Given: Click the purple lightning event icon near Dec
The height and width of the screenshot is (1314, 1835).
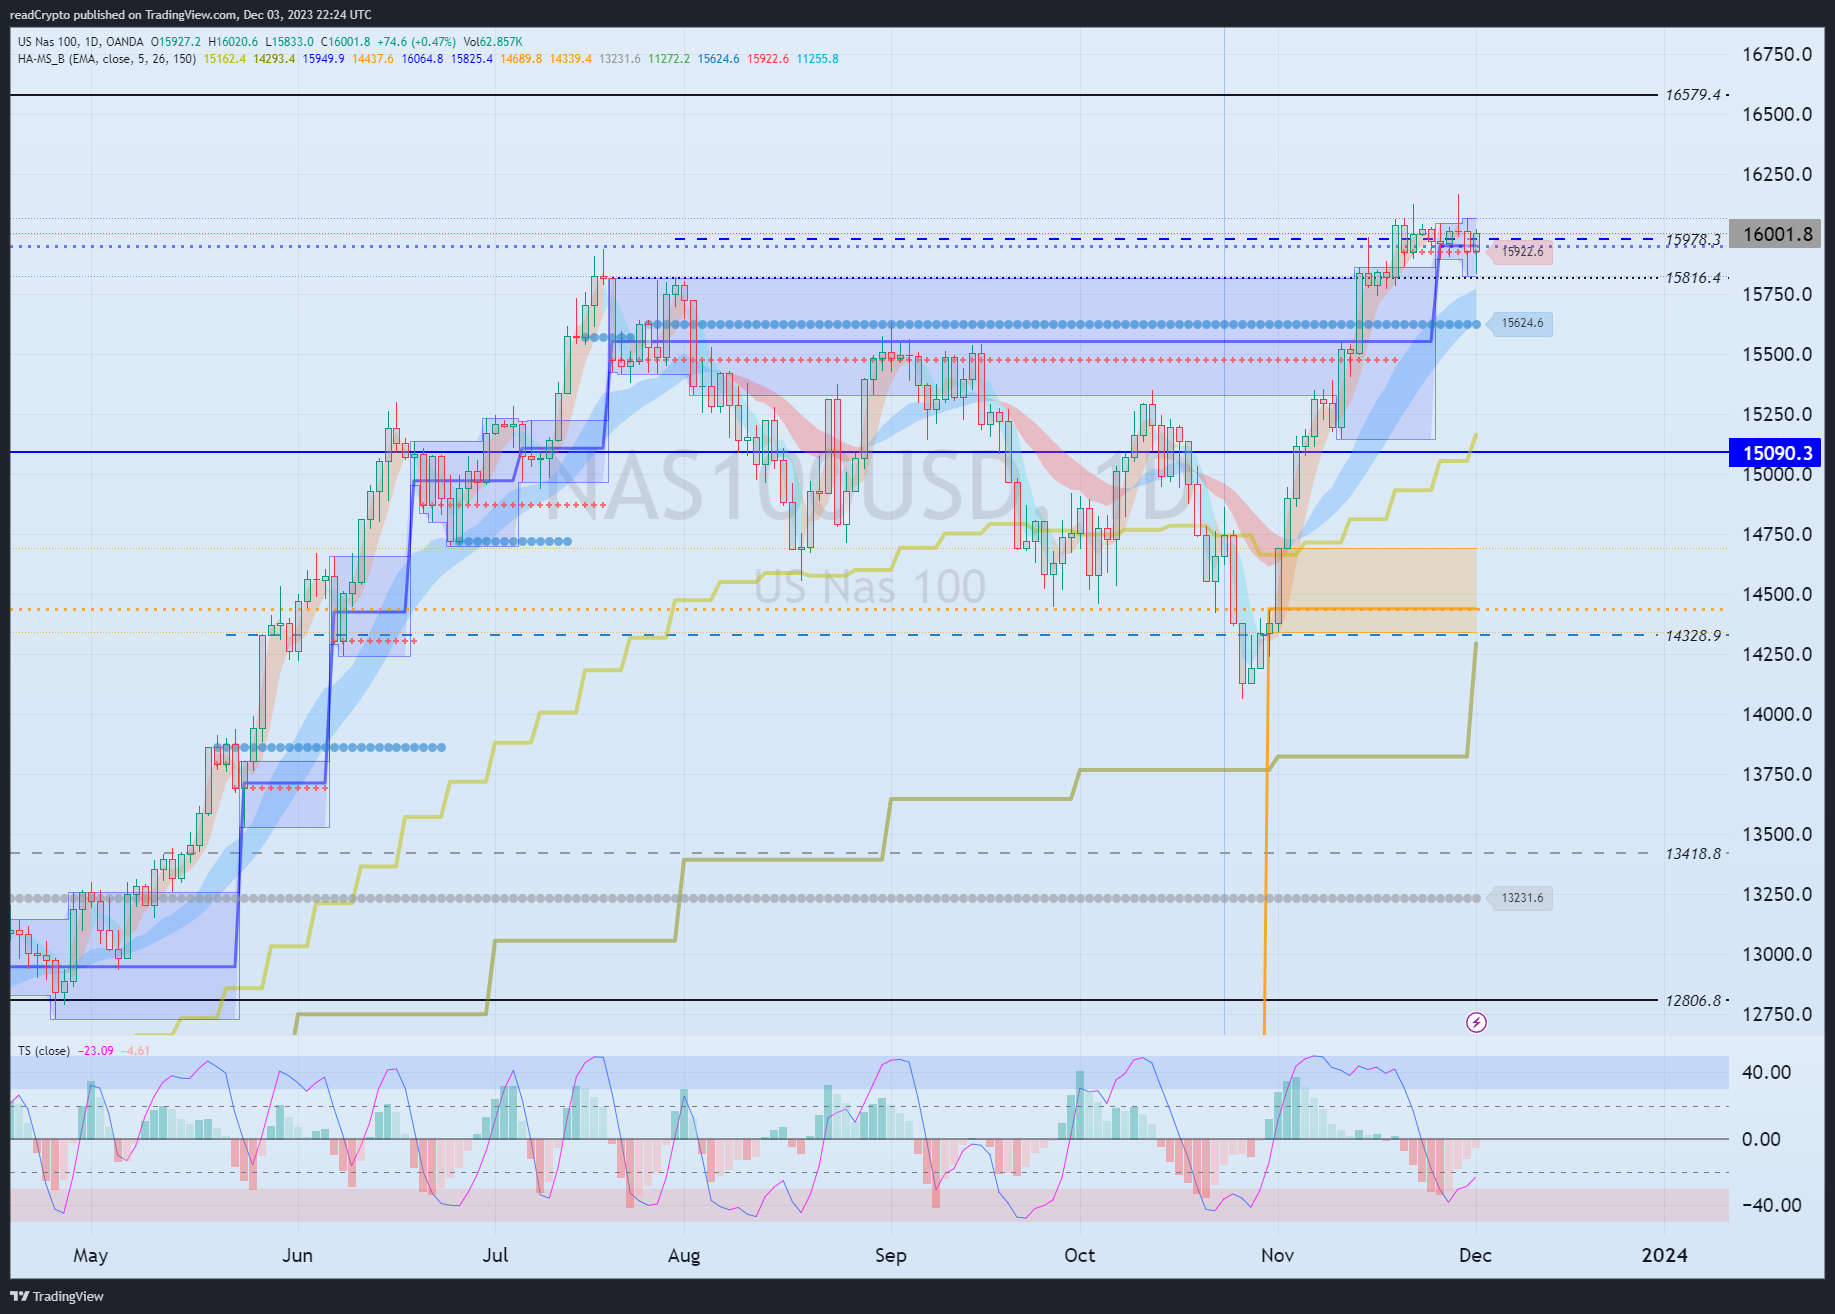Looking at the screenshot, I should click(x=1476, y=1022).
